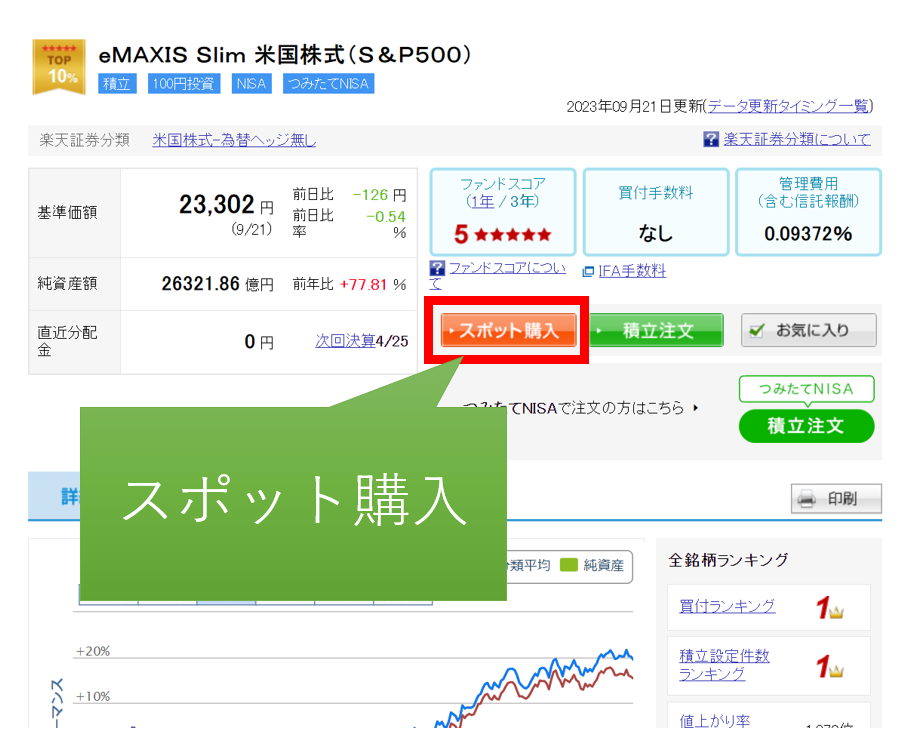Open データ更新タイミング一覧 link

click(789, 106)
